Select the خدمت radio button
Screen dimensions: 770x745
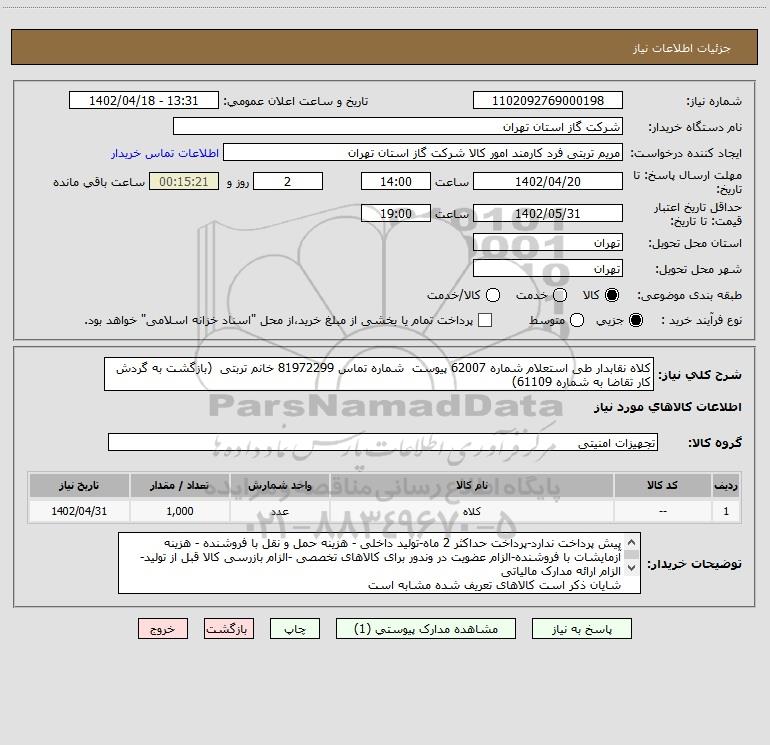[560, 295]
